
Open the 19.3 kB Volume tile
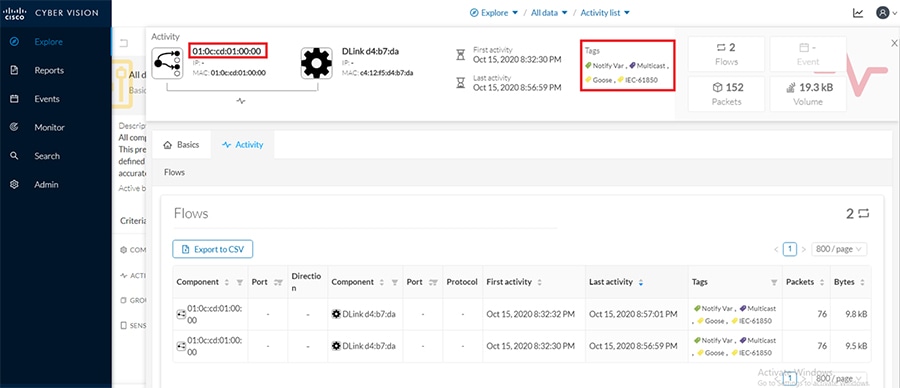pos(808,94)
